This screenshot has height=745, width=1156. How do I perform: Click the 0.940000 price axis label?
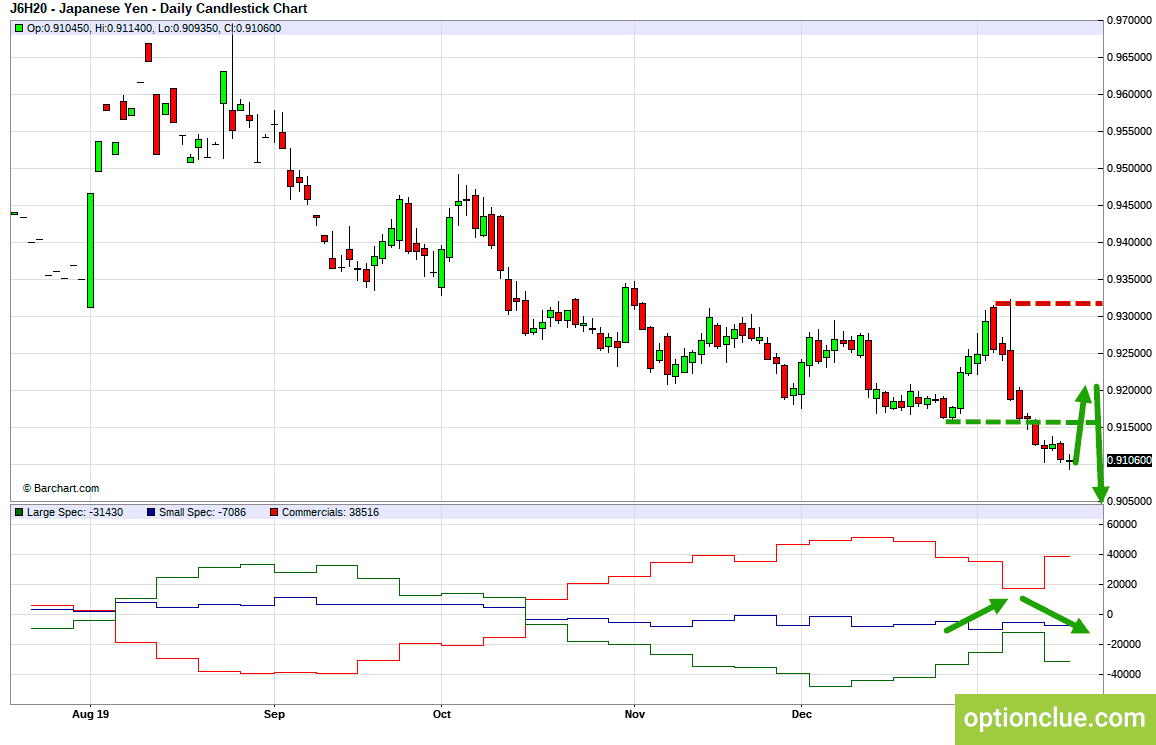(1129, 242)
